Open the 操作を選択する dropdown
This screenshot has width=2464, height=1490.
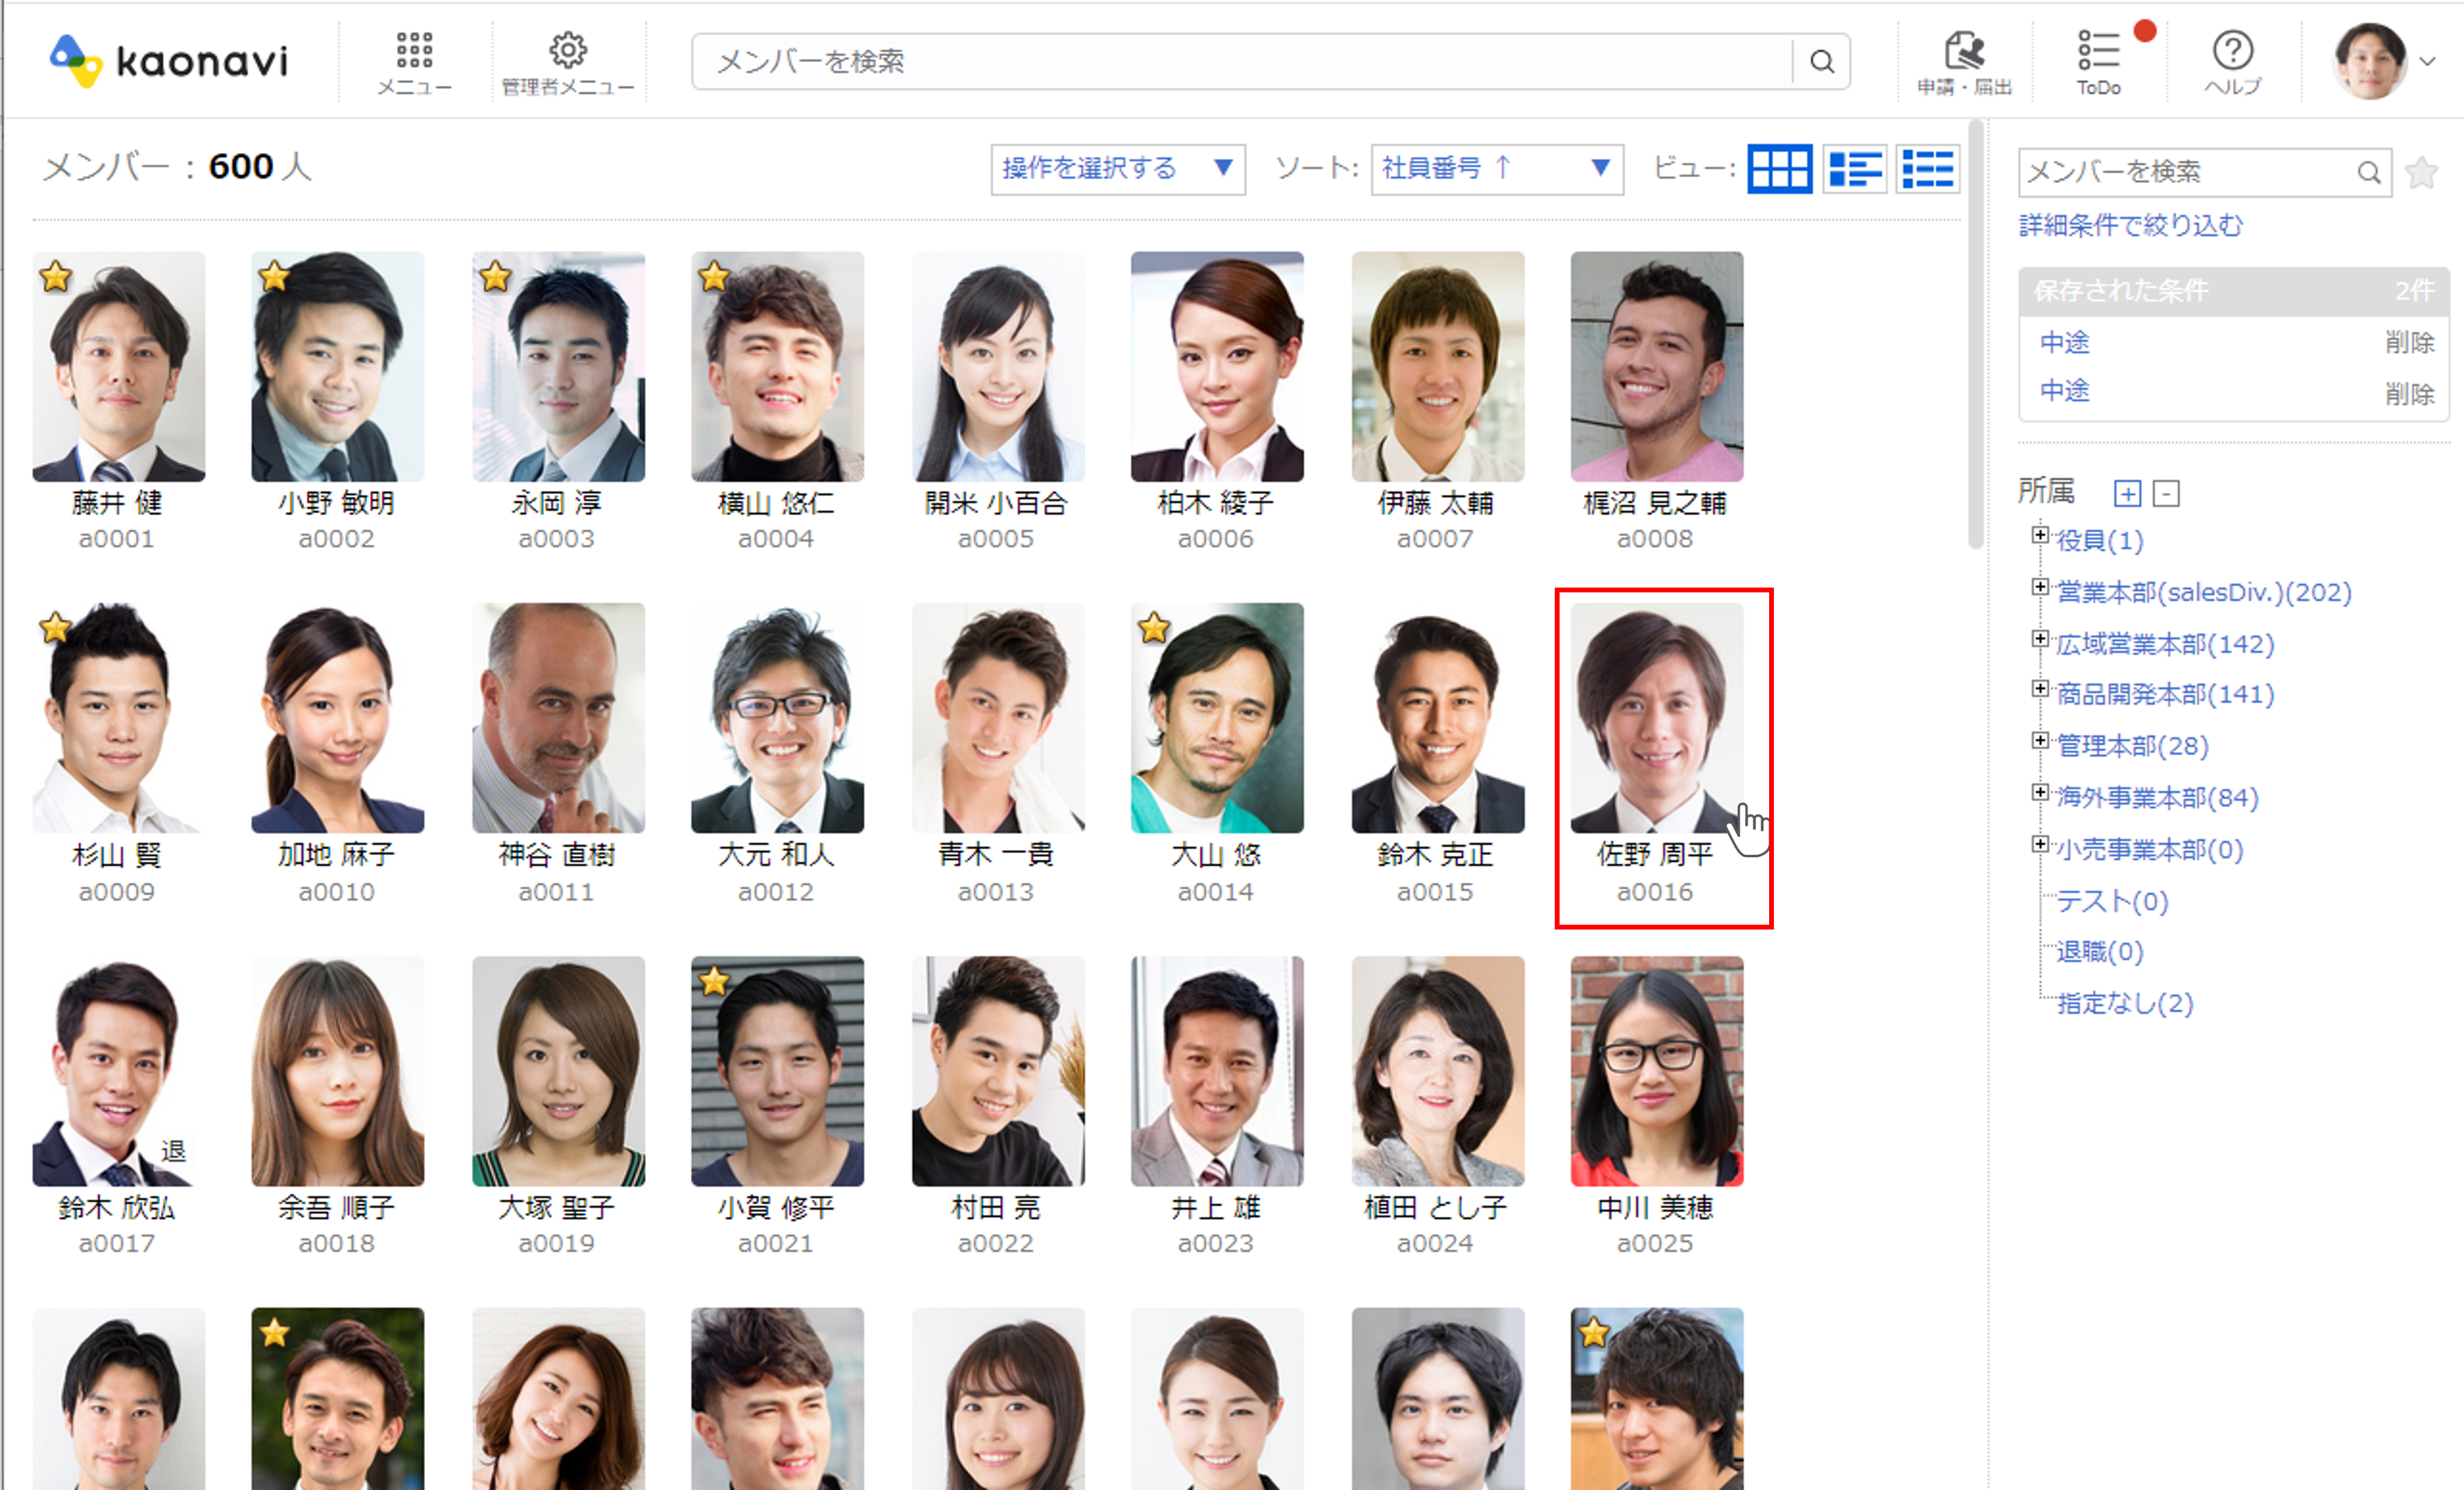click(x=1117, y=169)
